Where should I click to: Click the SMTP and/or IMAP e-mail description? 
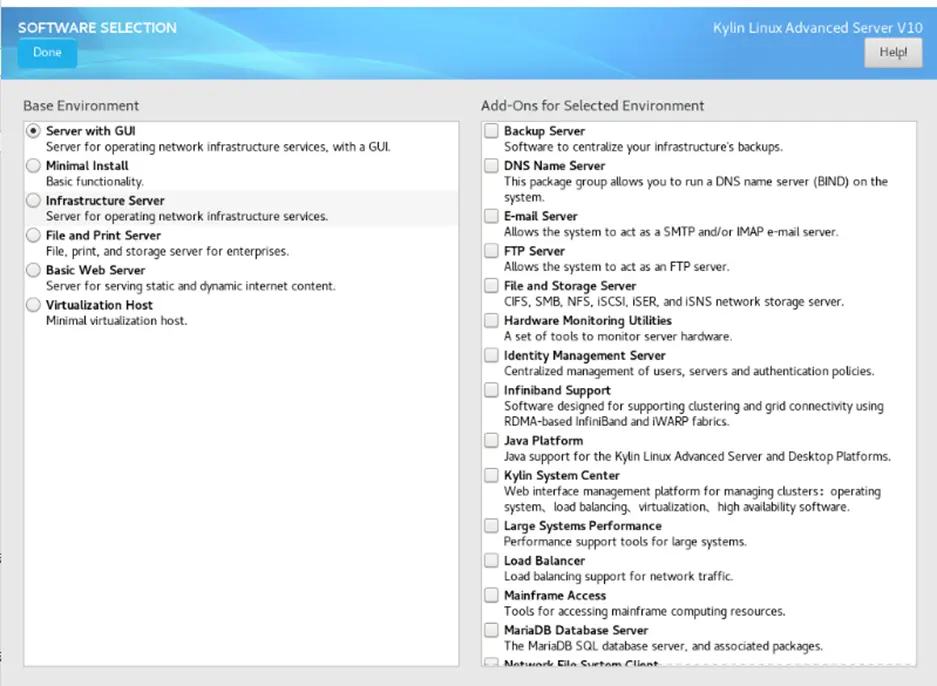coord(670,232)
